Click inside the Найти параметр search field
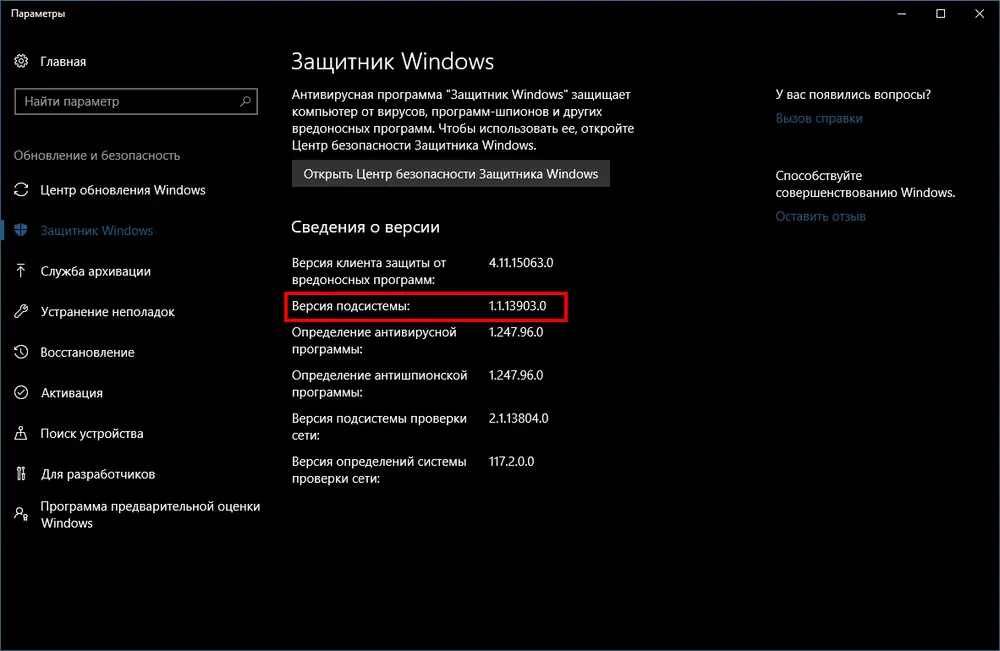This screenshot has width=1000, height=651. 120,101
